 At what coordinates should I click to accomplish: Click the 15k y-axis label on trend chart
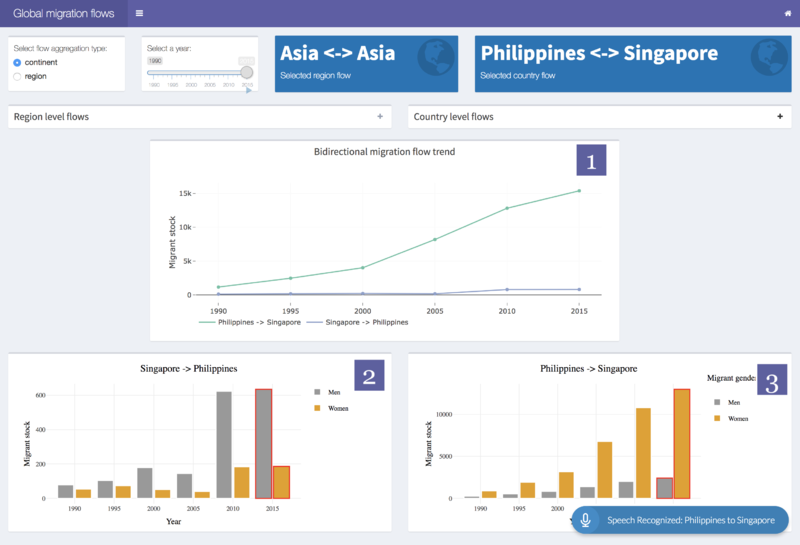tap(185, 193)
